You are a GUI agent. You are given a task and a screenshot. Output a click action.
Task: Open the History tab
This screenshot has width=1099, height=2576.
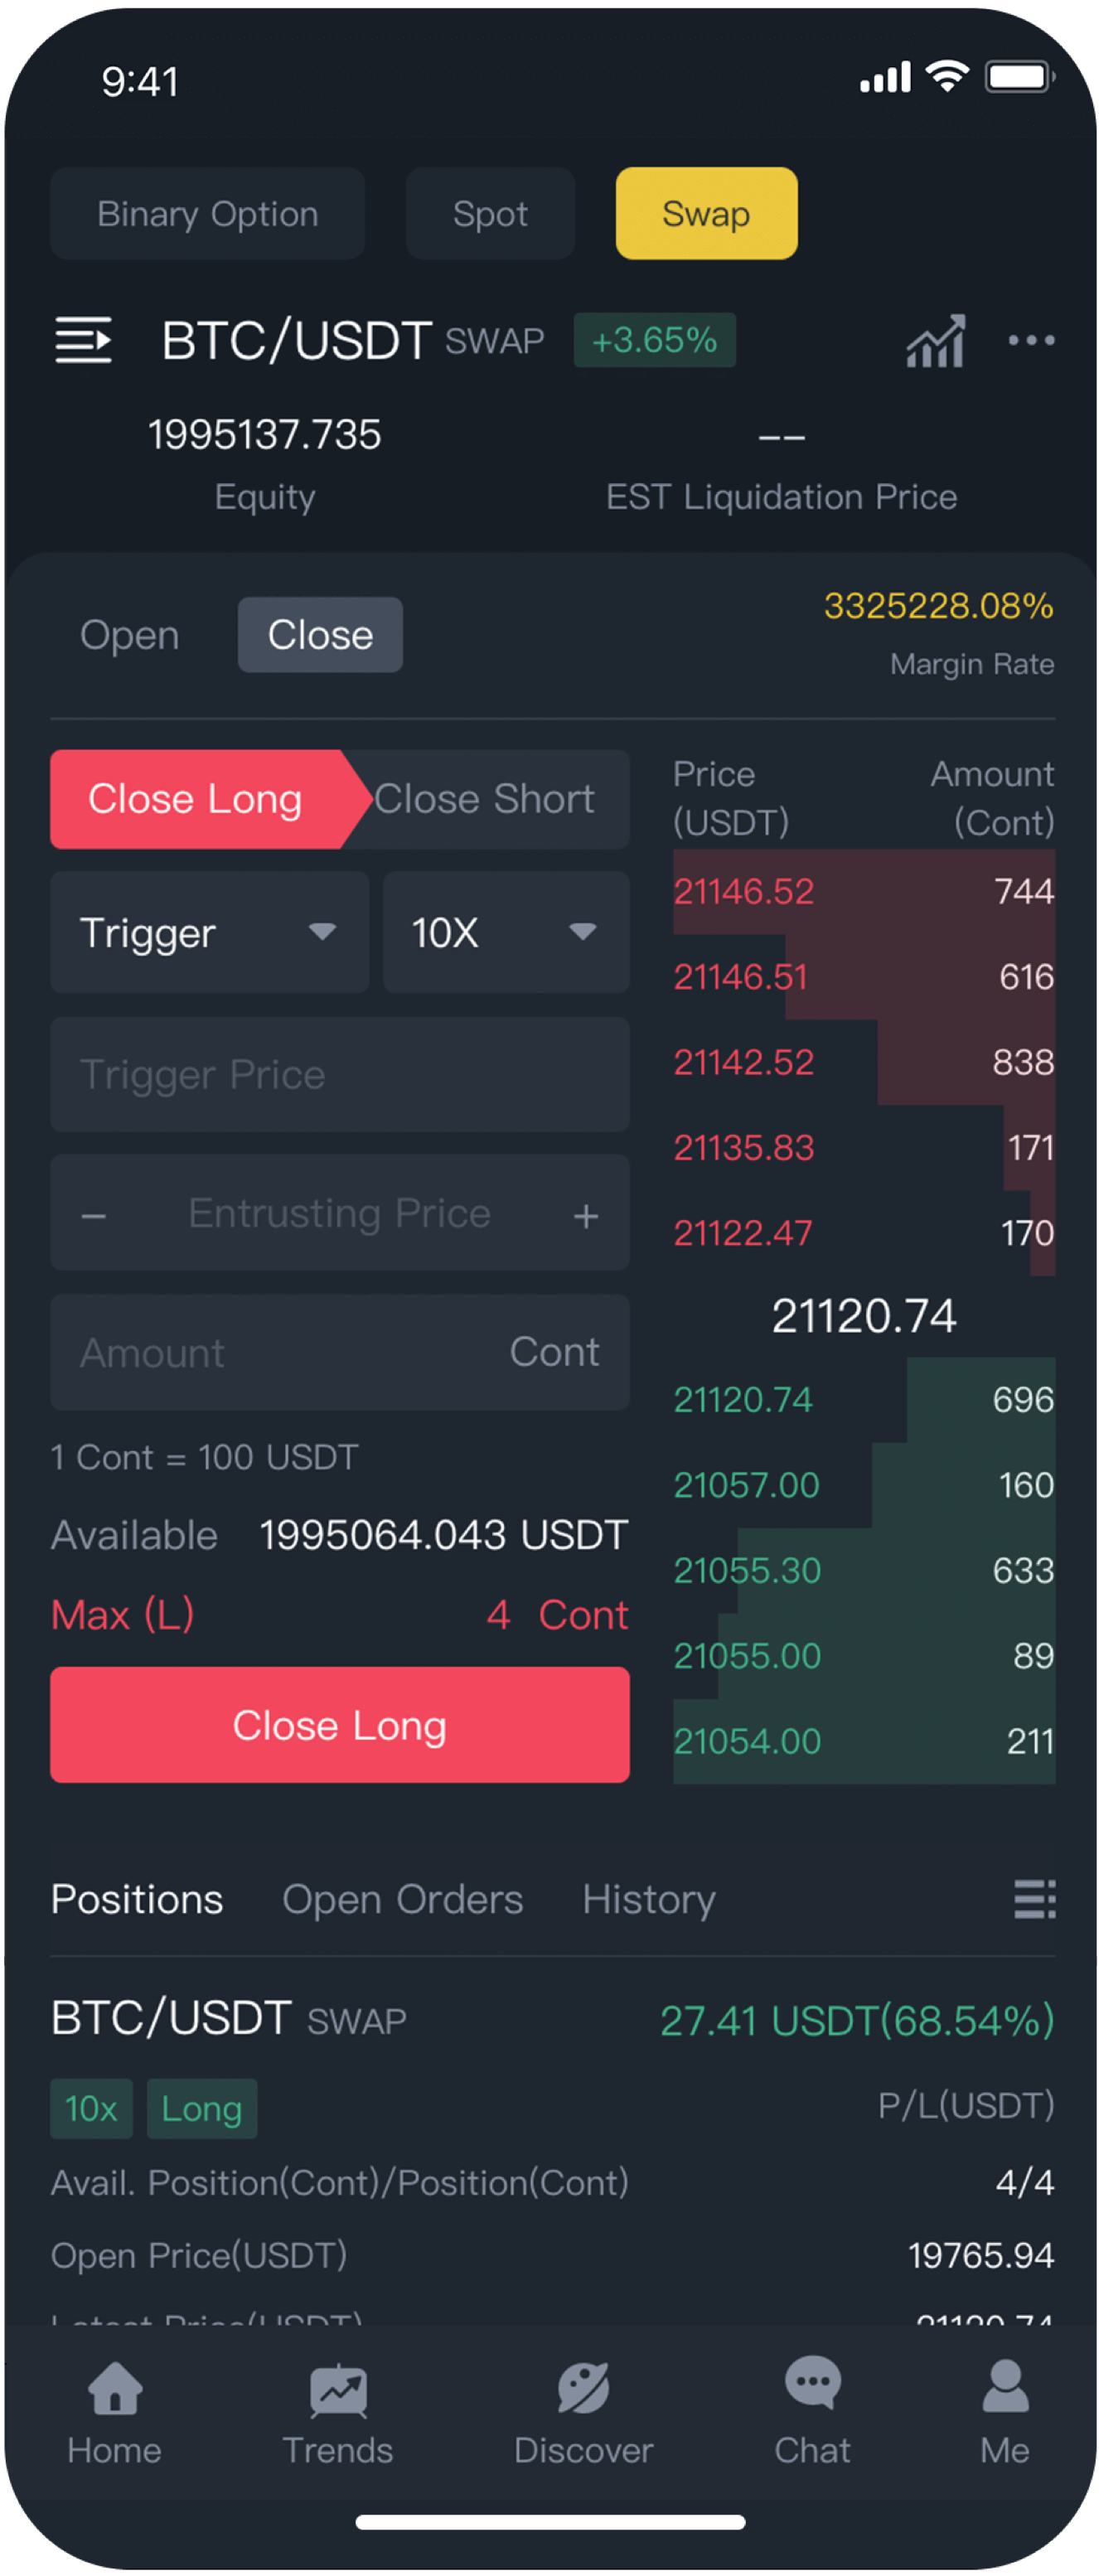(649, 1899)
